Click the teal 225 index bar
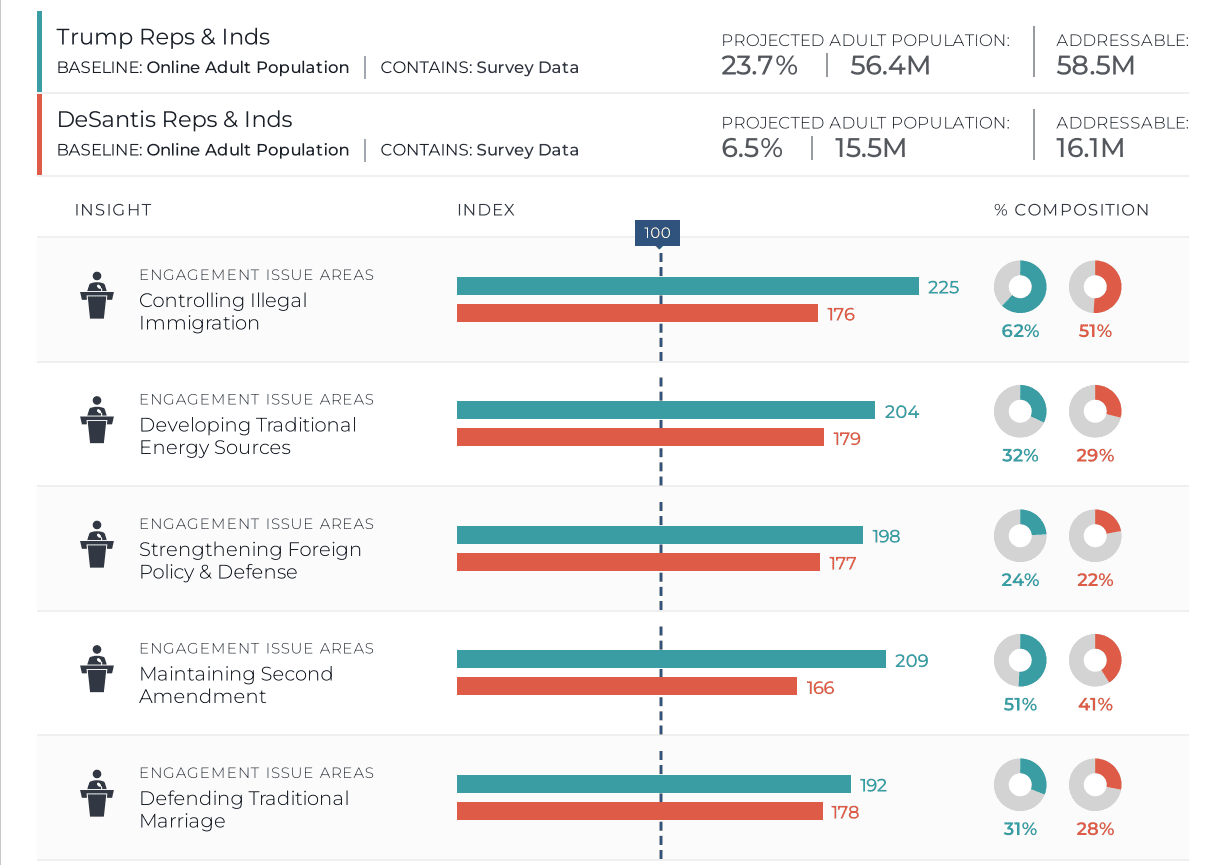 (x=687, y=287)
